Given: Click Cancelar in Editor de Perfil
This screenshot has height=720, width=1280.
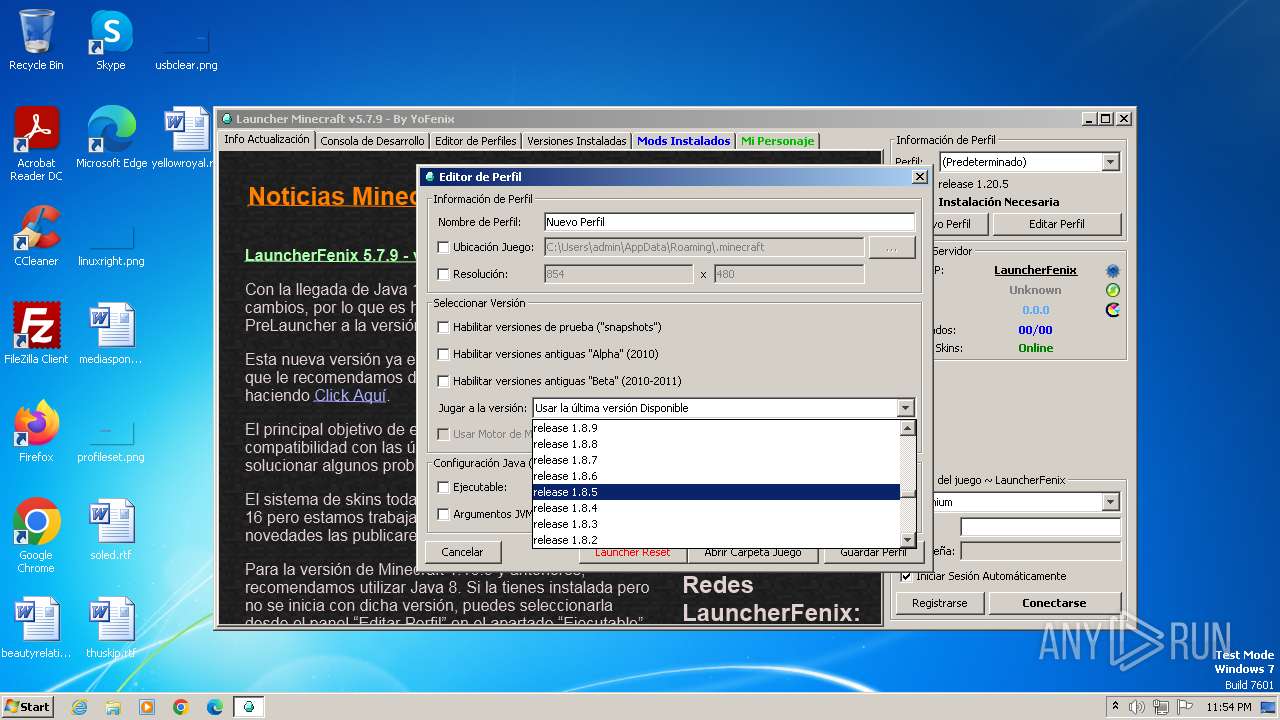Looking at the screenshot, I should (462, 552).
